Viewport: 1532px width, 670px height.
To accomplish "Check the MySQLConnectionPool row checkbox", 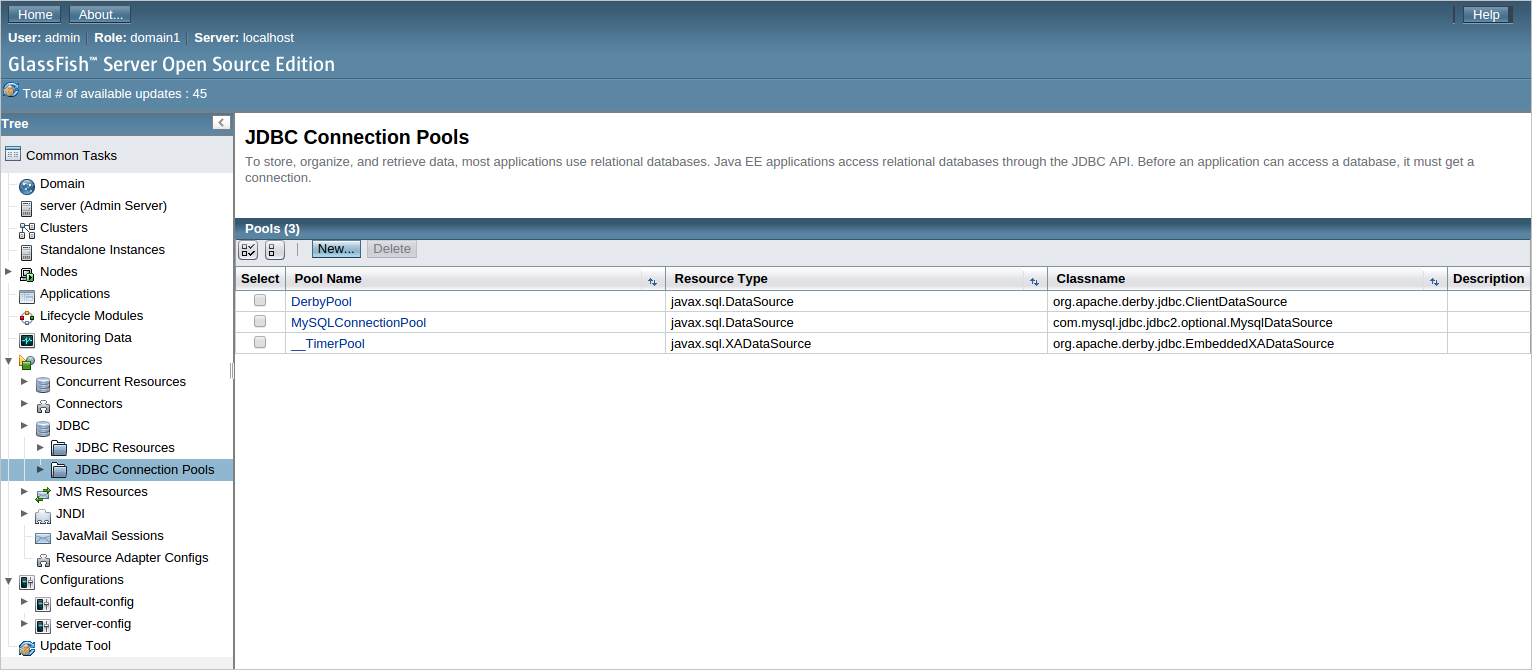I will click(x=260, y=321).
